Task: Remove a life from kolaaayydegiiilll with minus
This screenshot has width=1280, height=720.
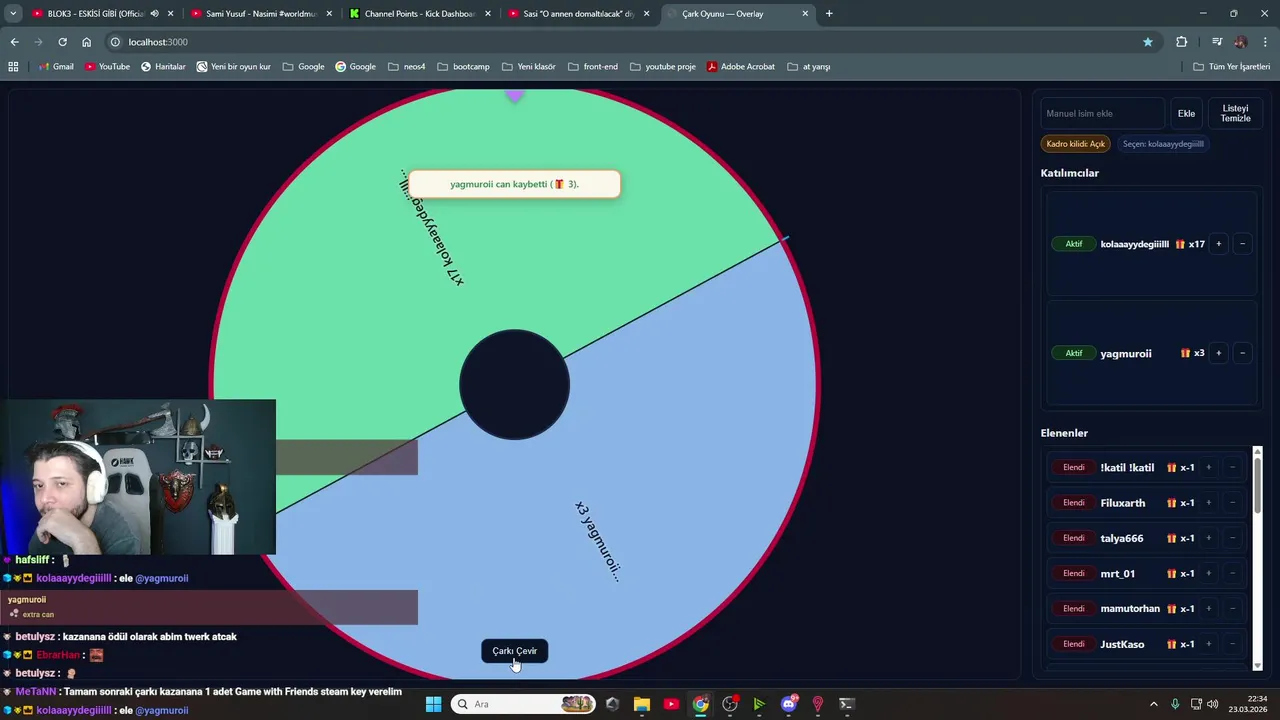Action: click(1242, 244)
